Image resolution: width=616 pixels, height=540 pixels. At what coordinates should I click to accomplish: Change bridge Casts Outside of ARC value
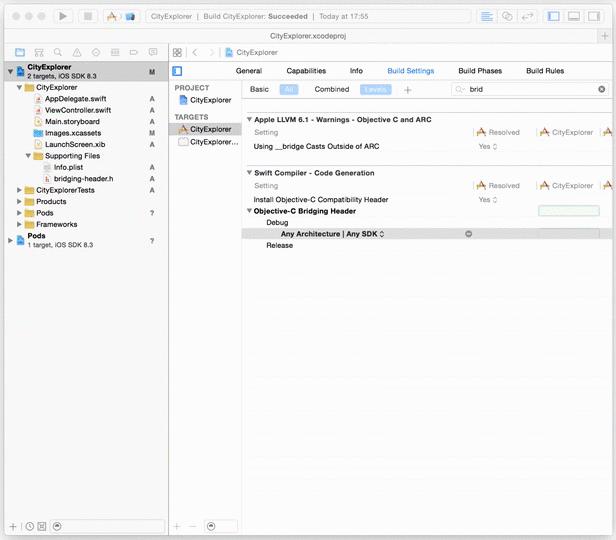pyautogui.click(x=488, y=146)
